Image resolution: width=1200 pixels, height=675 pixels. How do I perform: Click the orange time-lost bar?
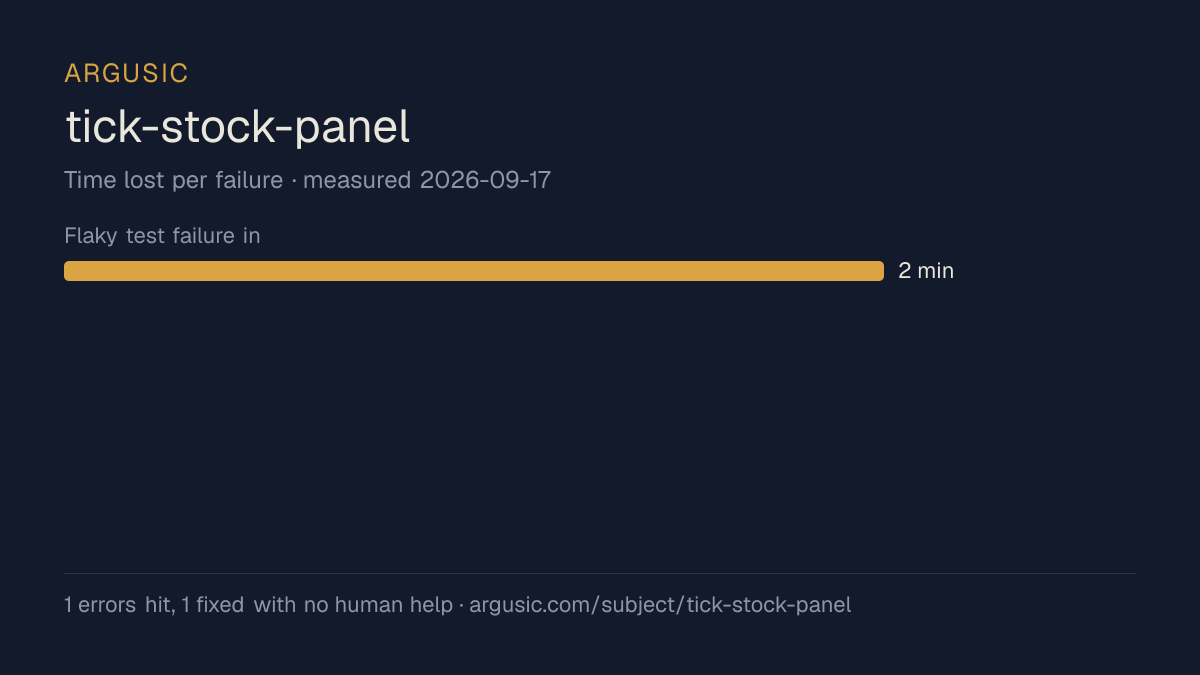[x=474, y=271]
